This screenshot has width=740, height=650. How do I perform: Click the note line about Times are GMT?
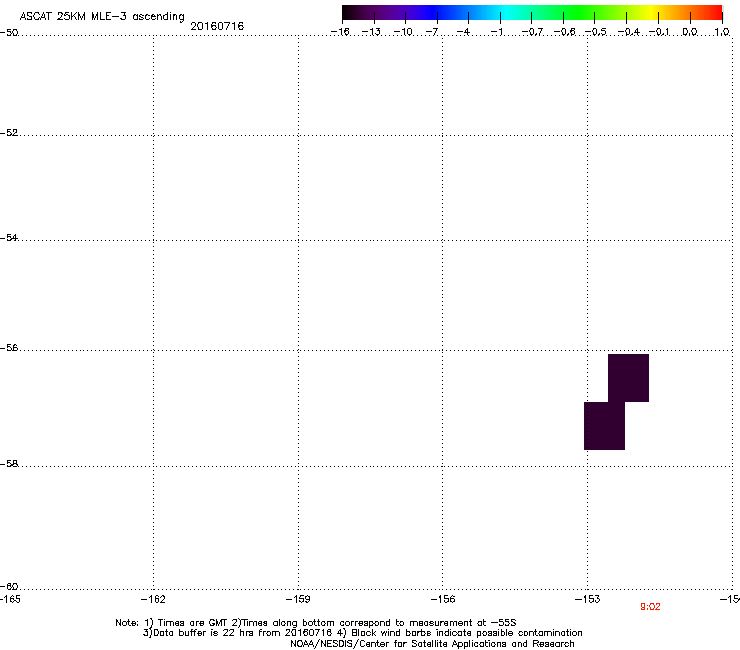pos(316,623)
